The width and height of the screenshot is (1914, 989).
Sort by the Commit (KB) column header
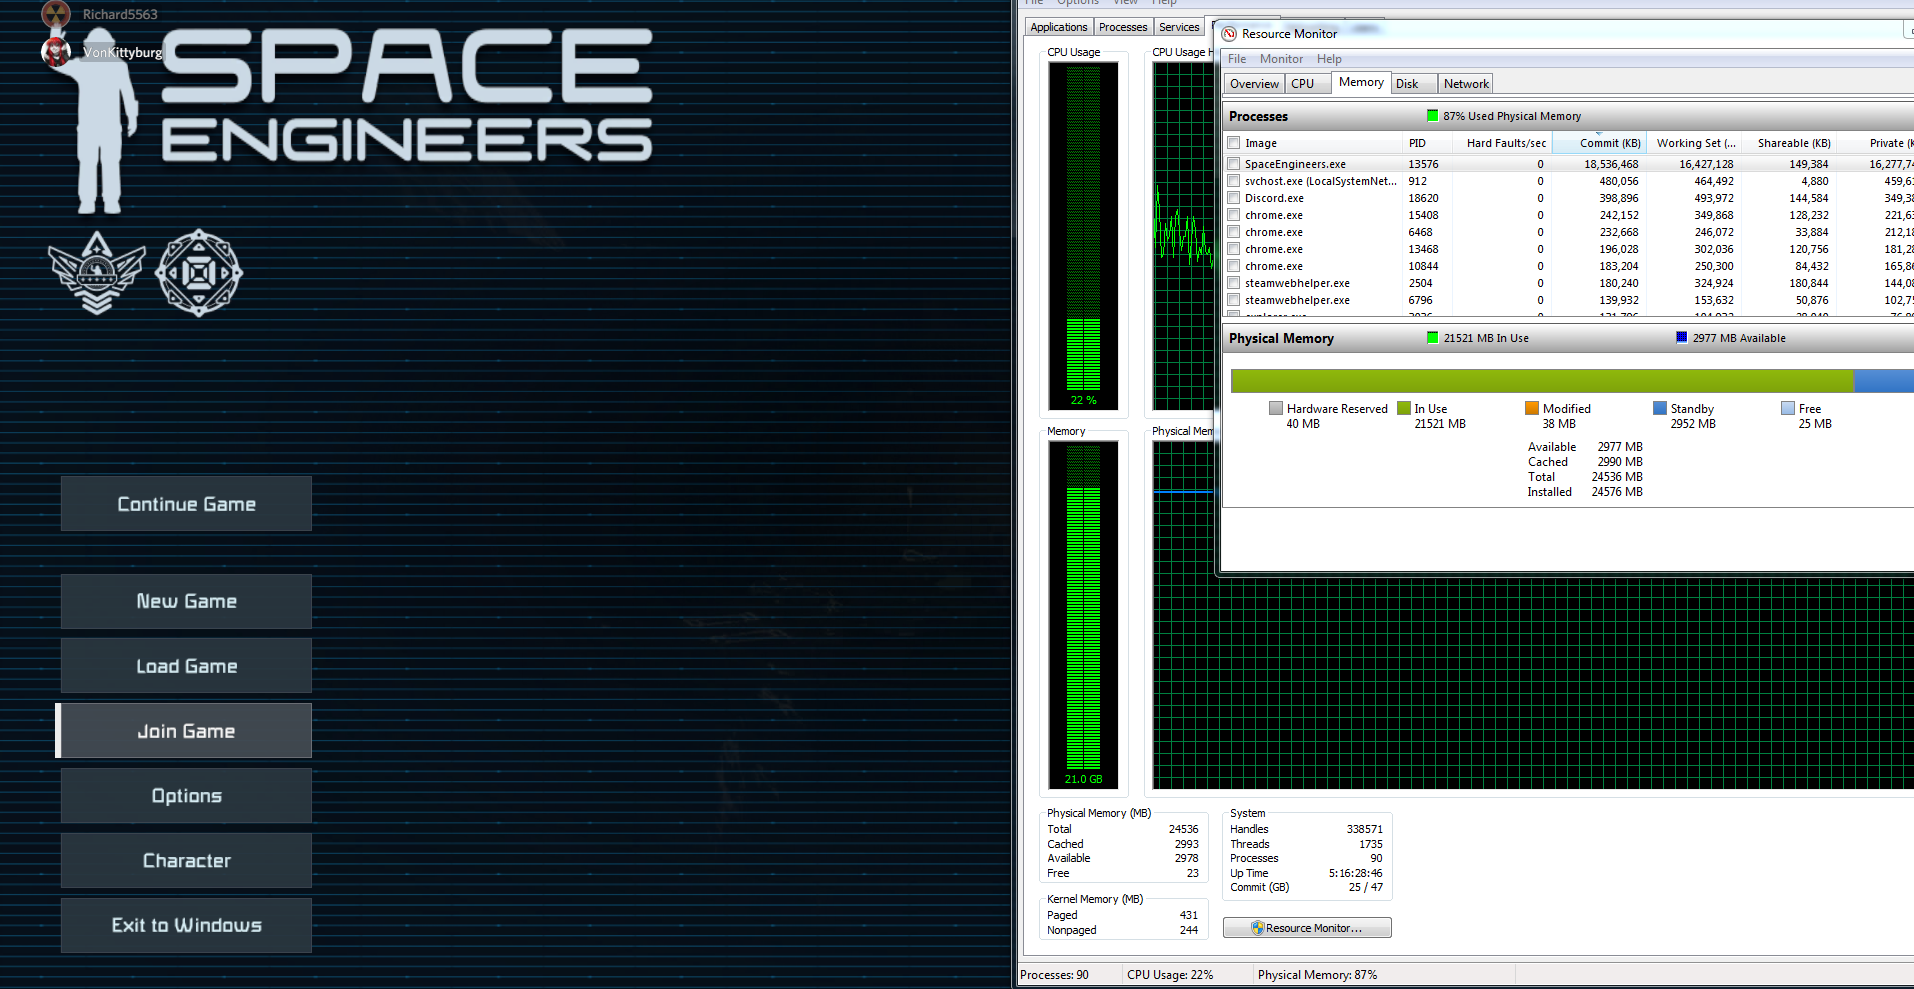[x=1609, y=143]
